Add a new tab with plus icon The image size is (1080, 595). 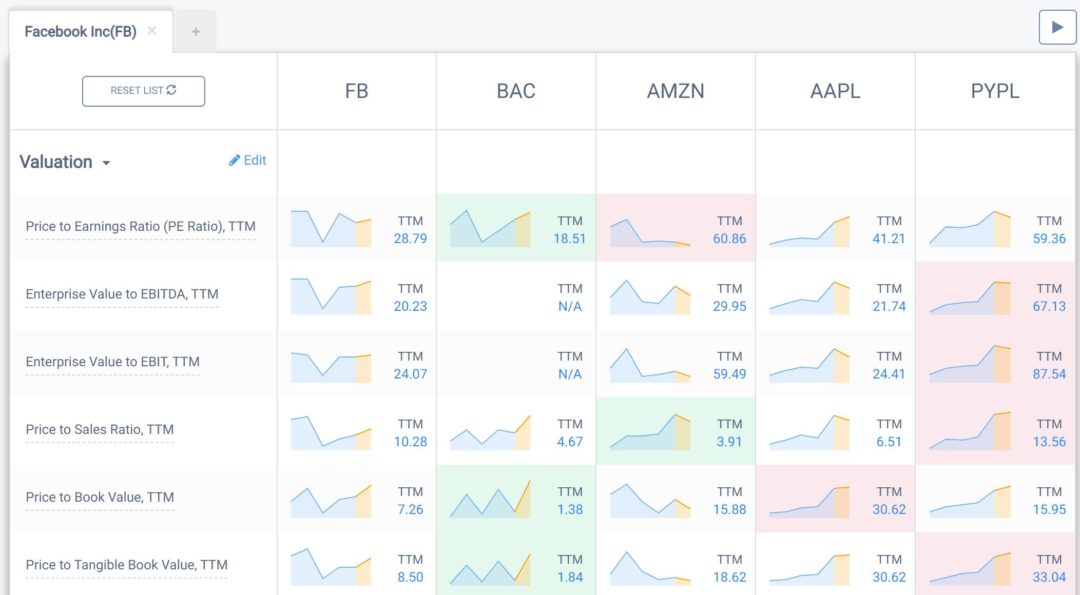pos(196,32)
